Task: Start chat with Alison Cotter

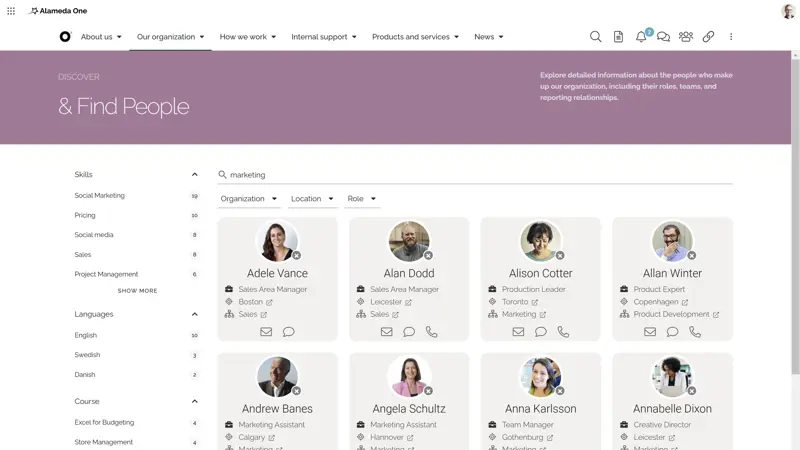Action: (x=541, y=332)
